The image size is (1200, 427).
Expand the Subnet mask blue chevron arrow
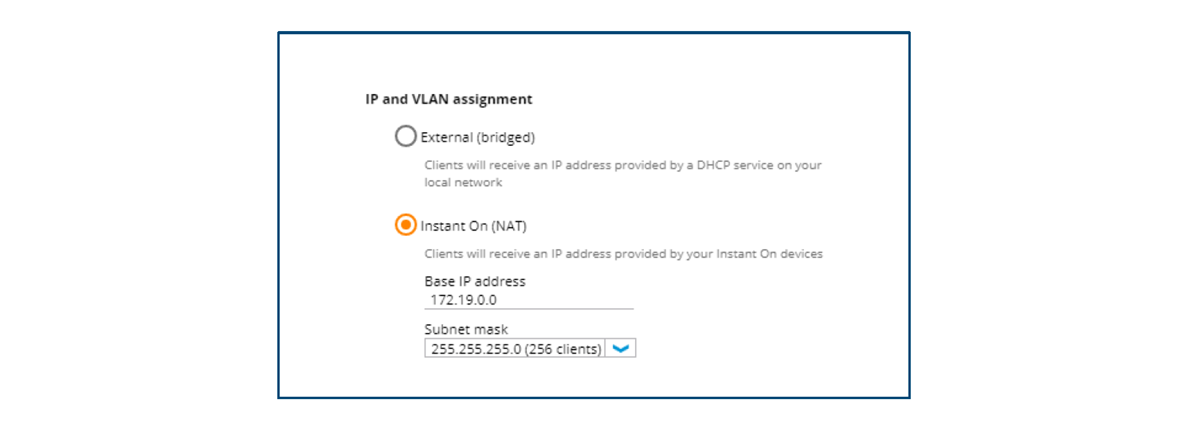click(621, 349)
